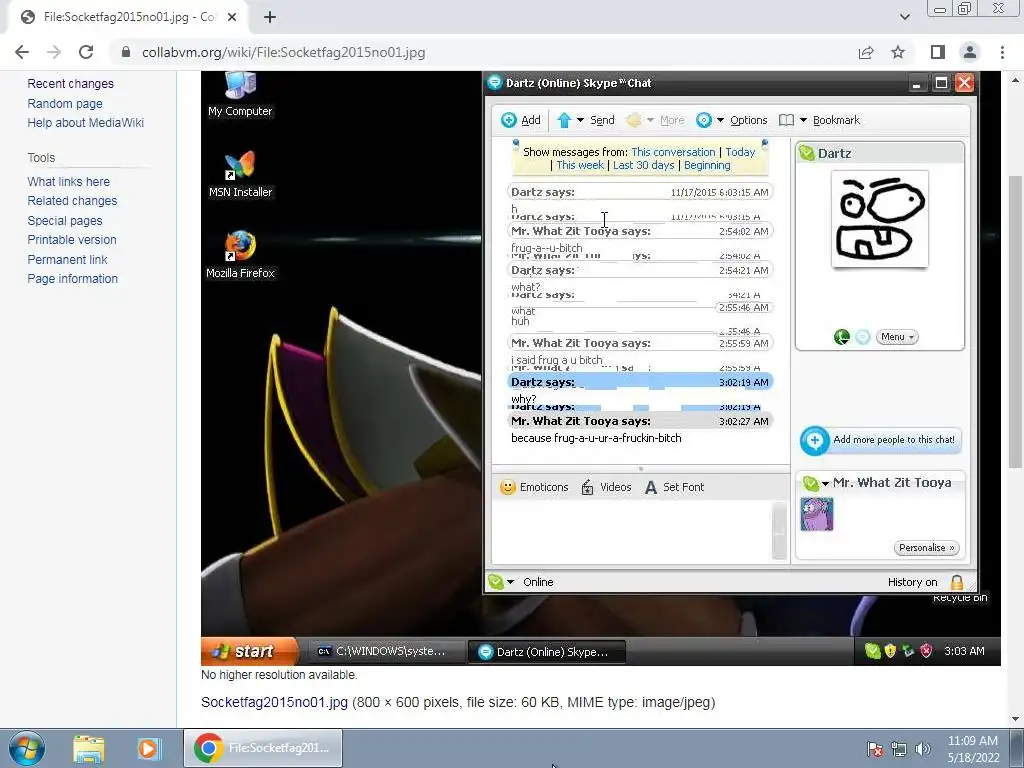Bookmark this page with the star icon
The image size is (1024, 768).
[x=898, y=52]
